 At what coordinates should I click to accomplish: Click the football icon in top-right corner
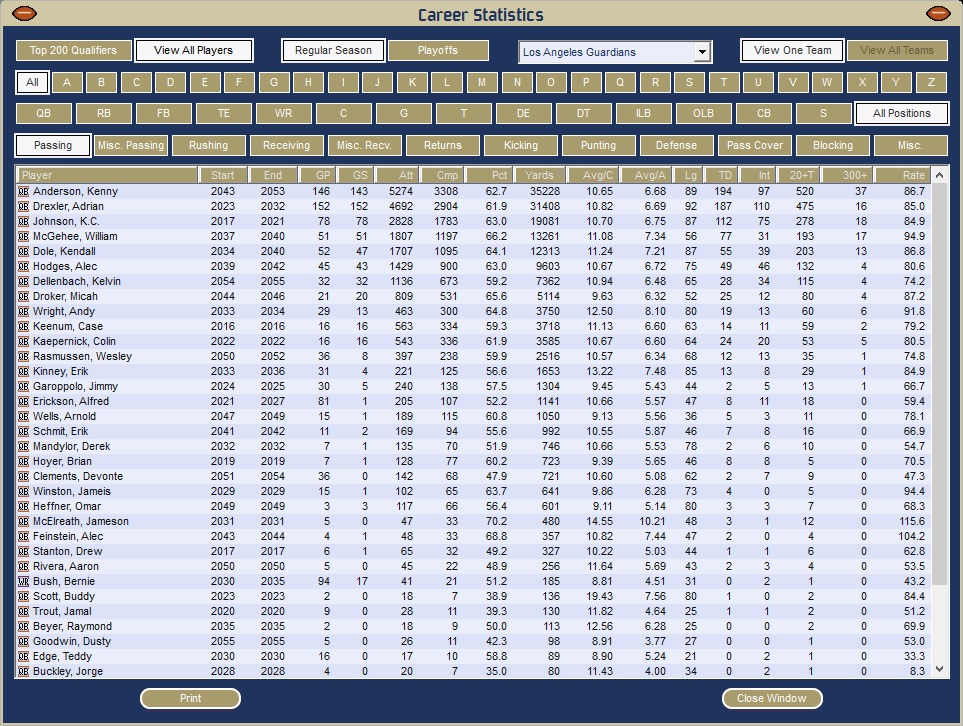[938, 14]
